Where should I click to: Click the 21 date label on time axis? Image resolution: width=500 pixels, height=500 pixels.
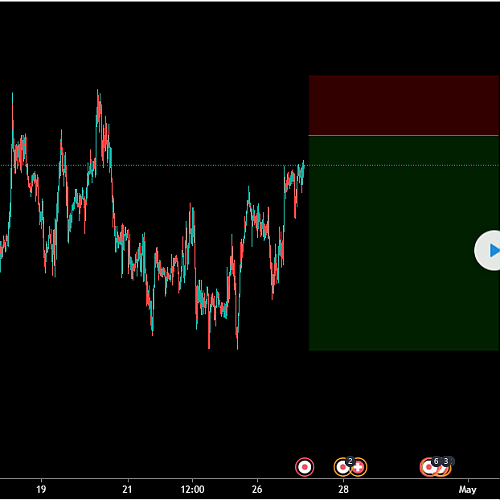click(x=127, y=489)
